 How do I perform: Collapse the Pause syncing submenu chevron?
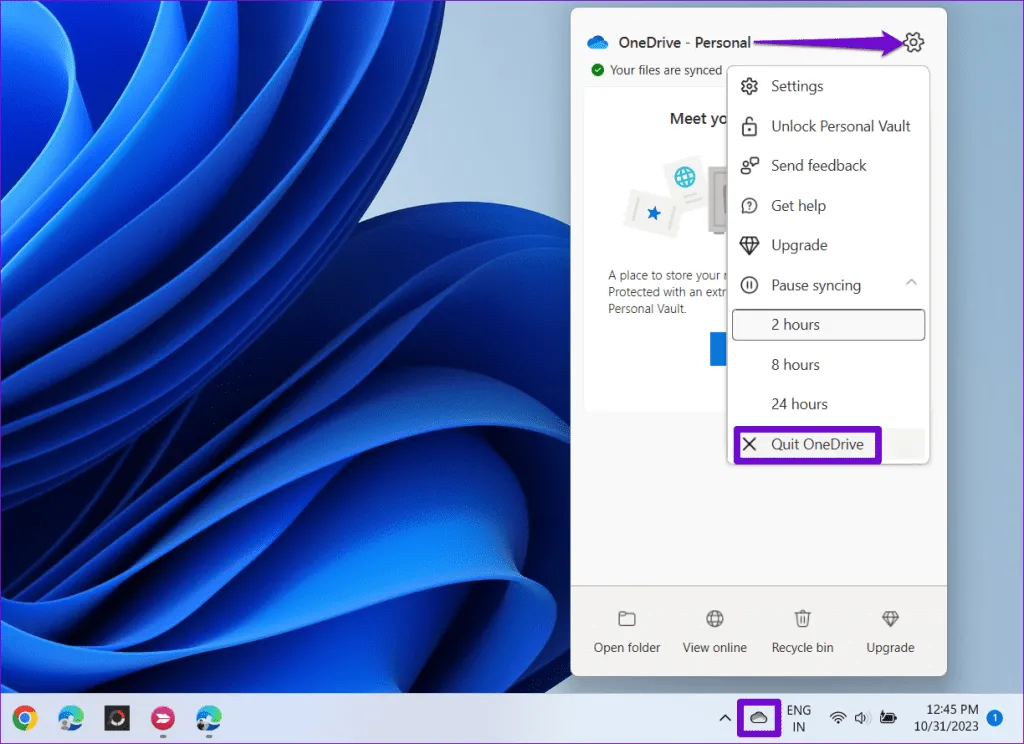coord(911,284)
